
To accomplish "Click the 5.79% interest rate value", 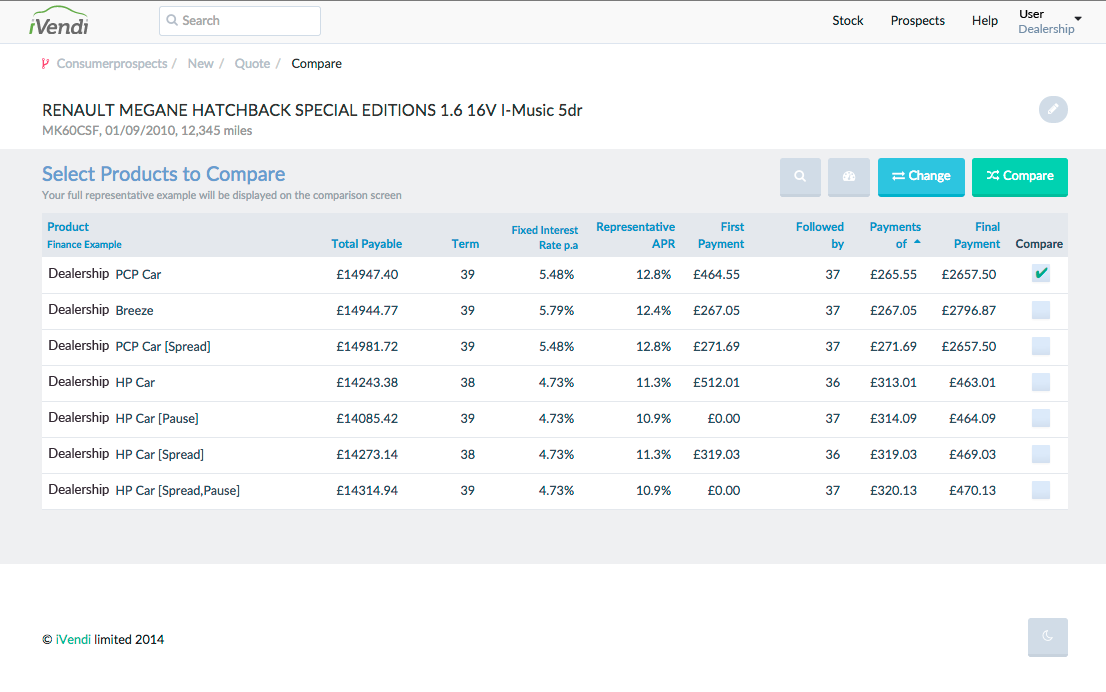I will click(x=557, y=310).
